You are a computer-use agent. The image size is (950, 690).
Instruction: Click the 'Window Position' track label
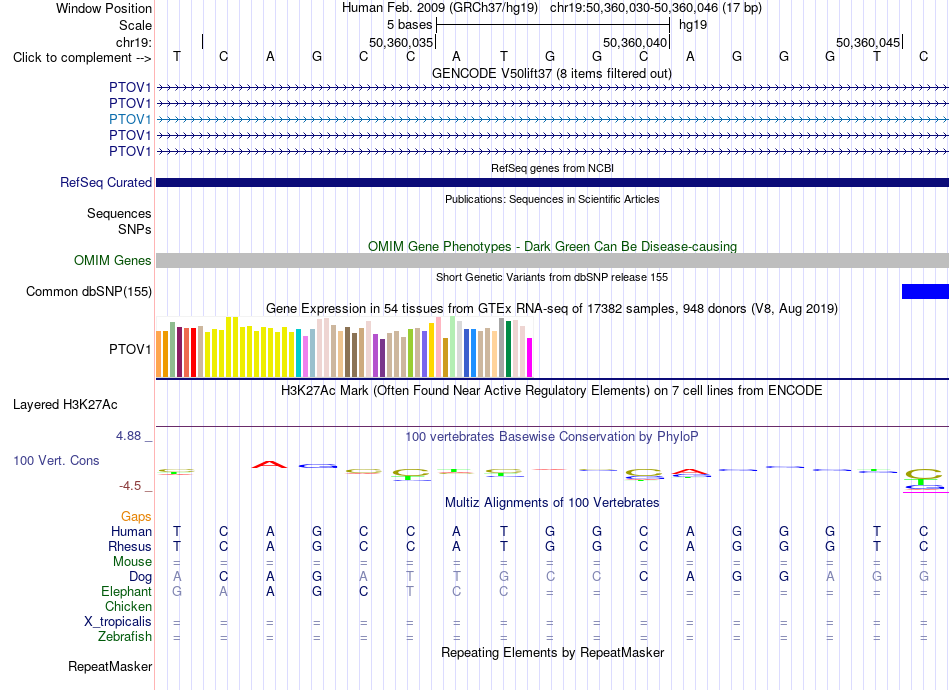point(104,8)
